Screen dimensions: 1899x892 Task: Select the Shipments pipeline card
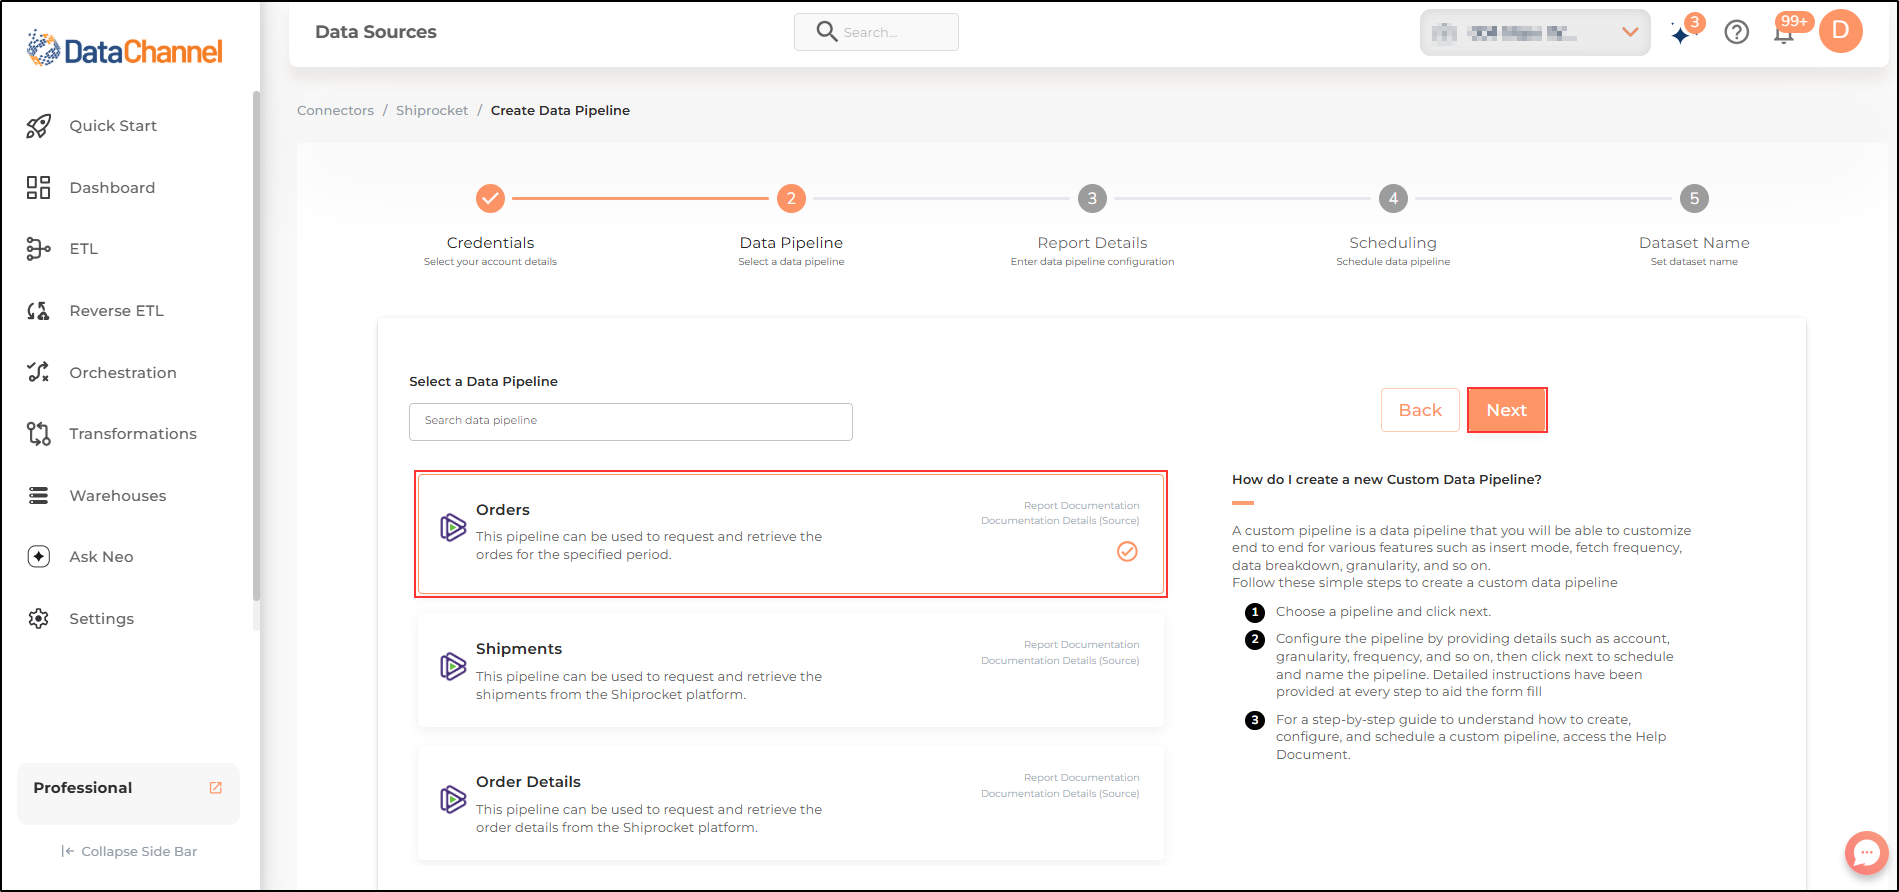pos(791,671)
